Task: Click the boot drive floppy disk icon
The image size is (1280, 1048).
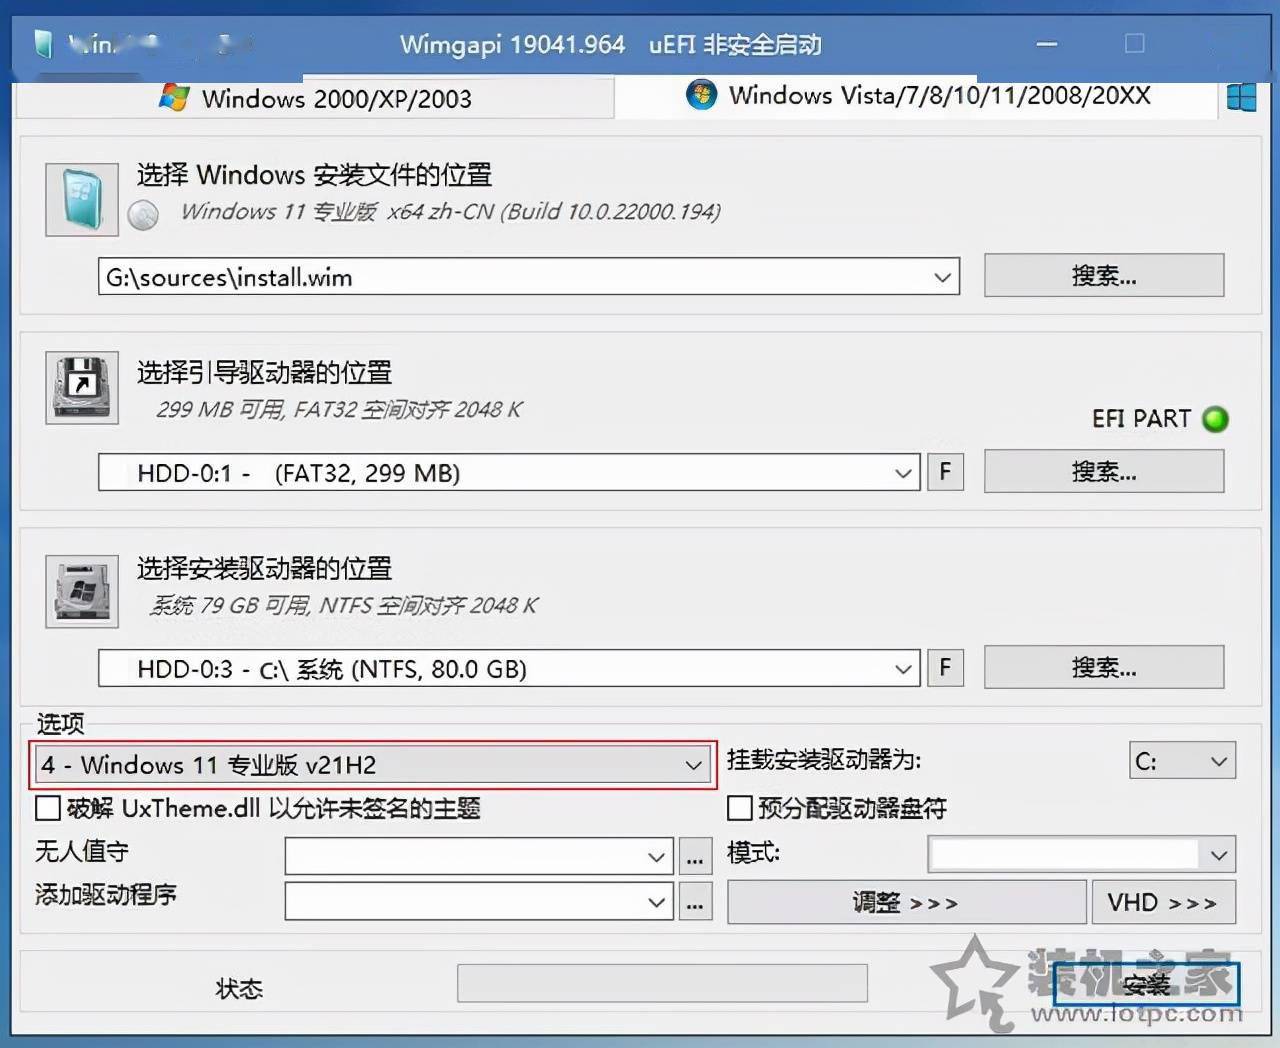Action: tap(82, 388)
